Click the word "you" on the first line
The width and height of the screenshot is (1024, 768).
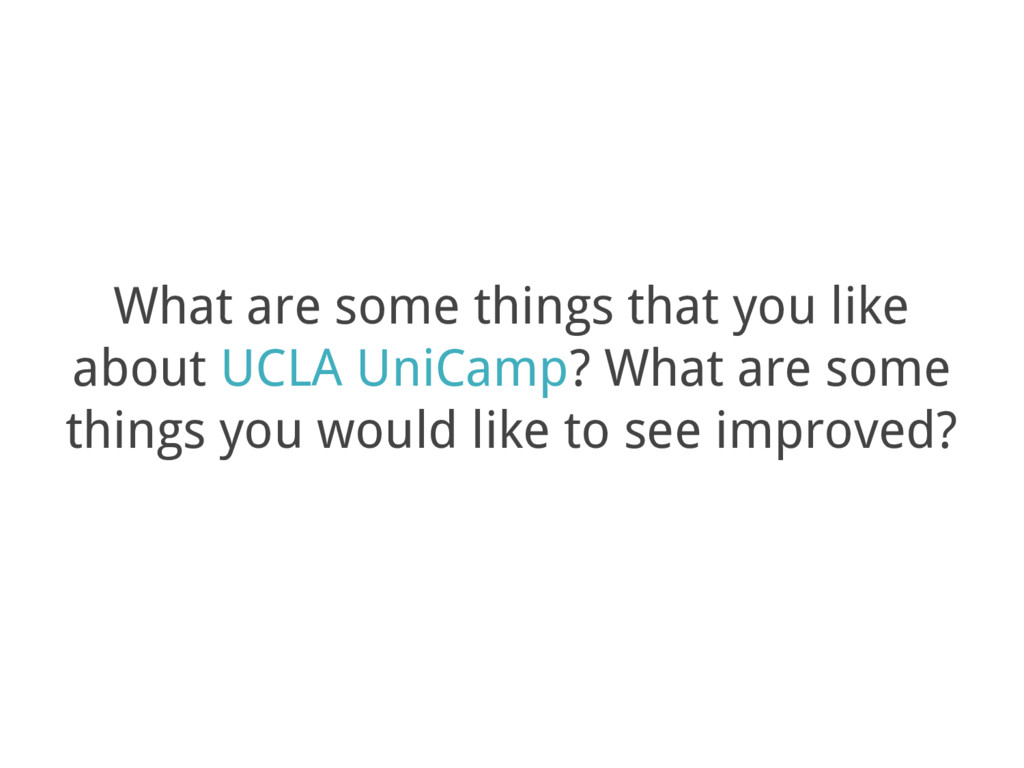[774, 308]
